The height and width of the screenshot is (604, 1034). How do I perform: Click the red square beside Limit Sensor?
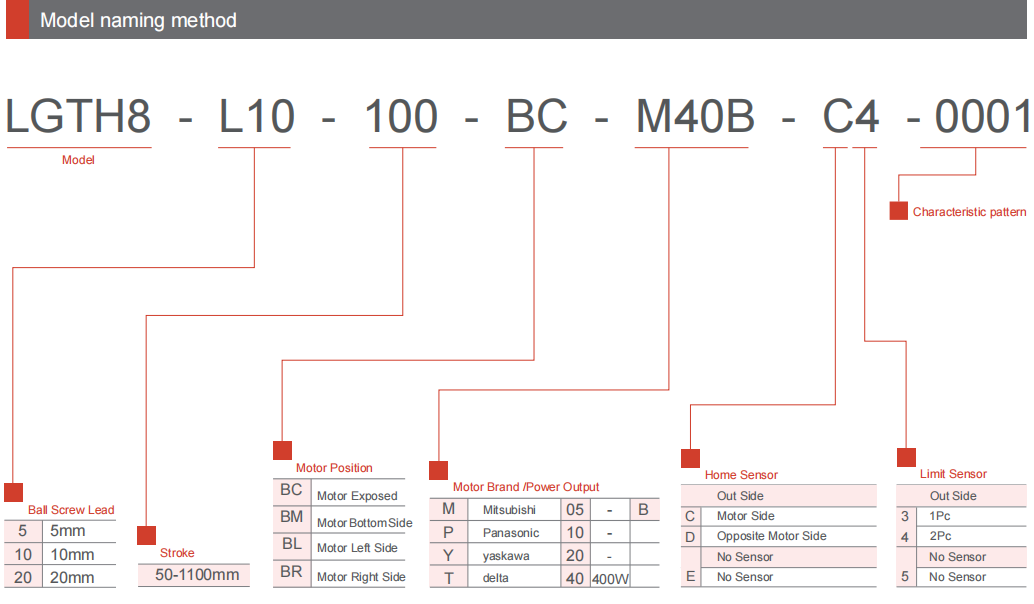tap(906, 457)
